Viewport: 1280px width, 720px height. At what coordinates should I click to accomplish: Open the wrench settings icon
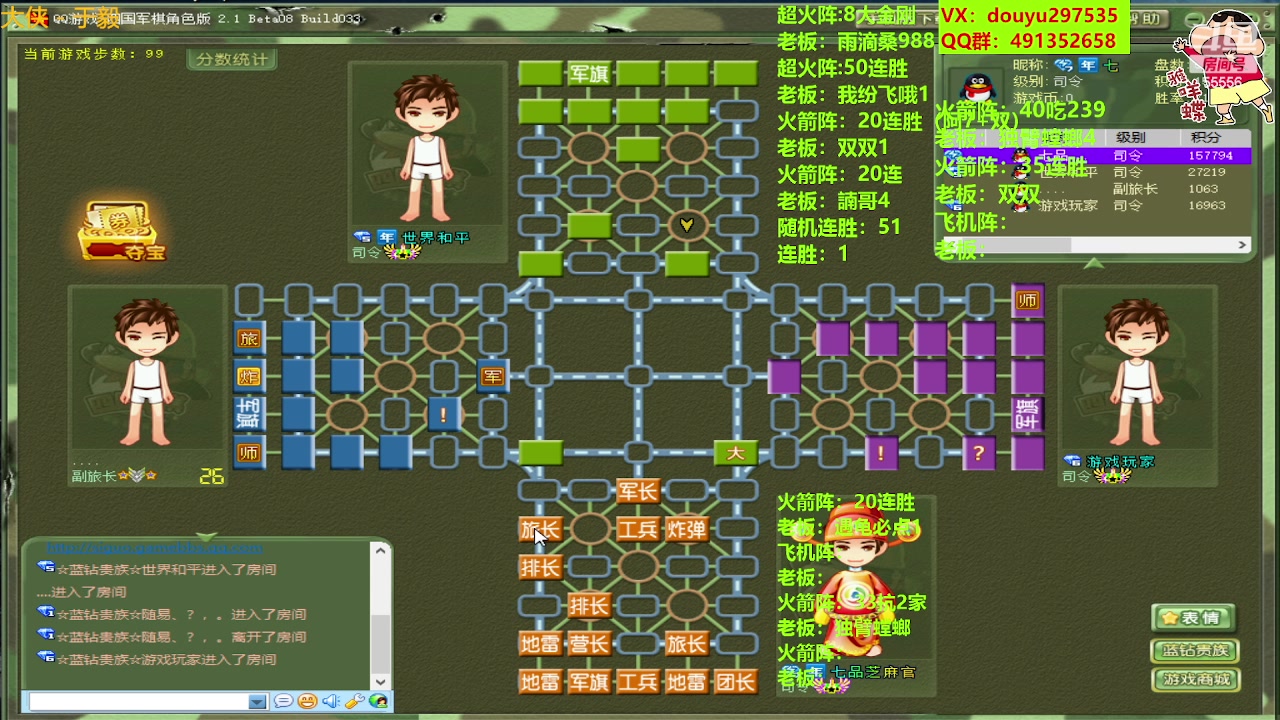point(354,702)
